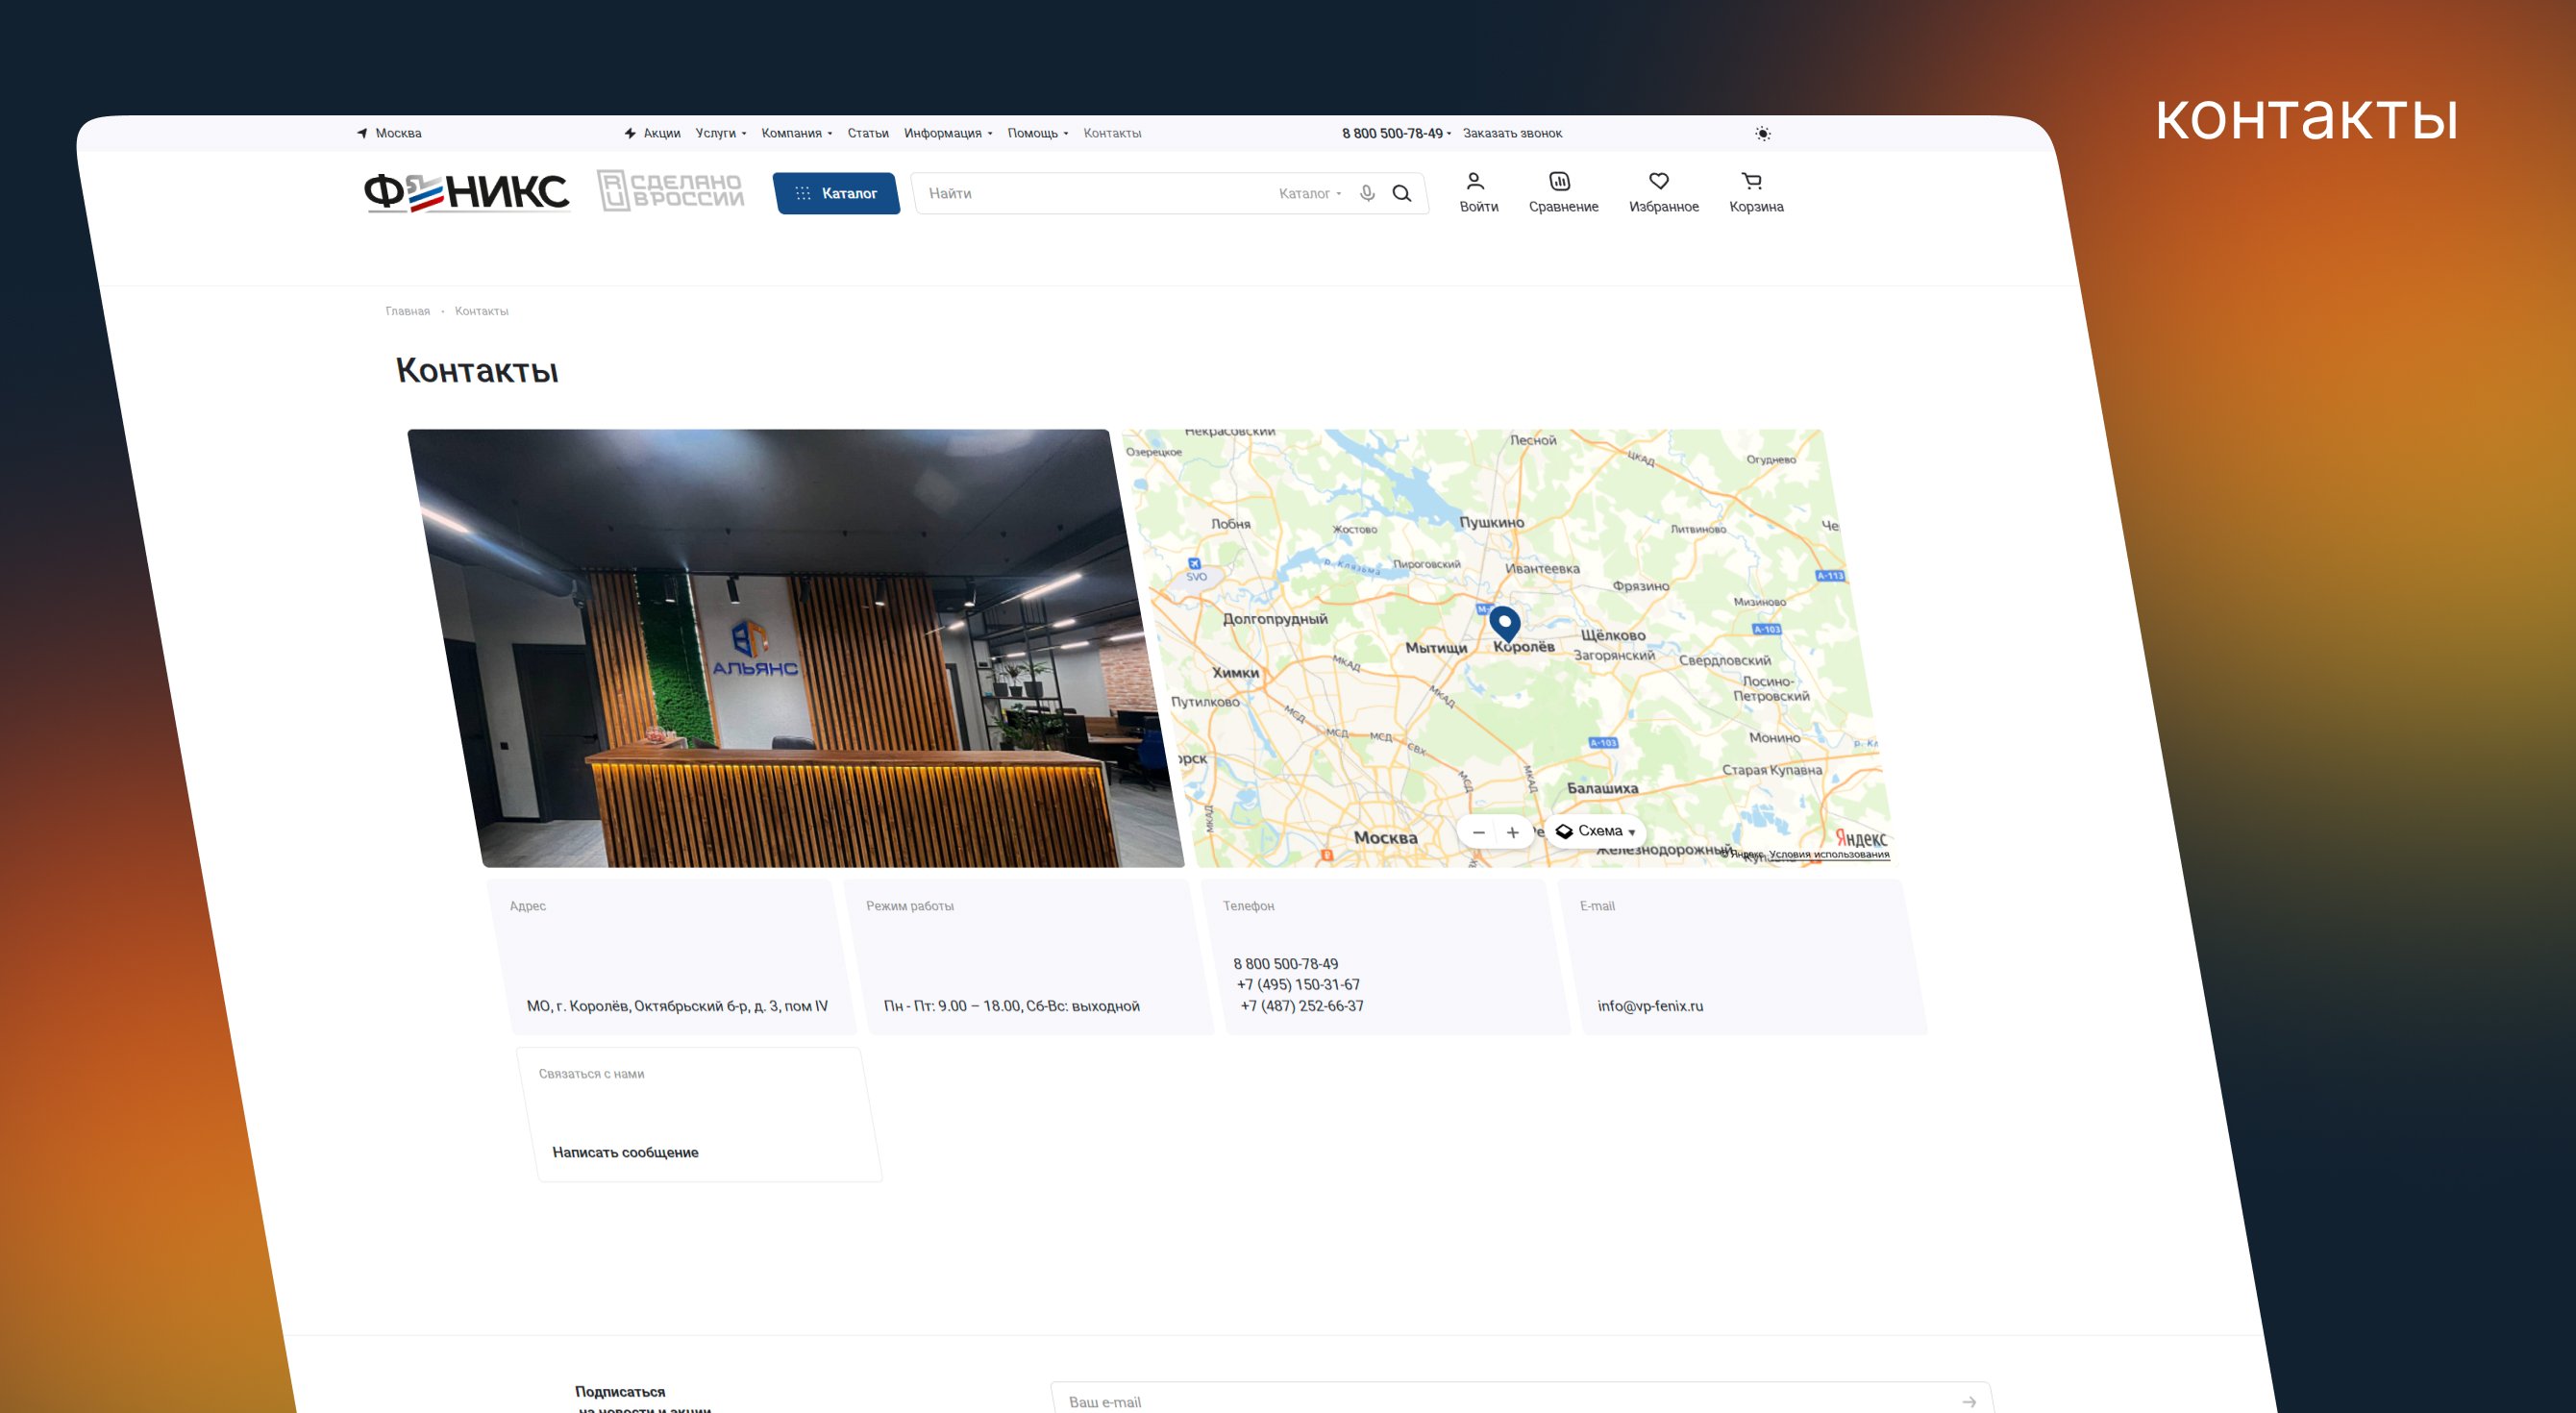Viewport: 2576px width, 1413px height.
Task: Open the Услуги menu
Action: (720, 133)
